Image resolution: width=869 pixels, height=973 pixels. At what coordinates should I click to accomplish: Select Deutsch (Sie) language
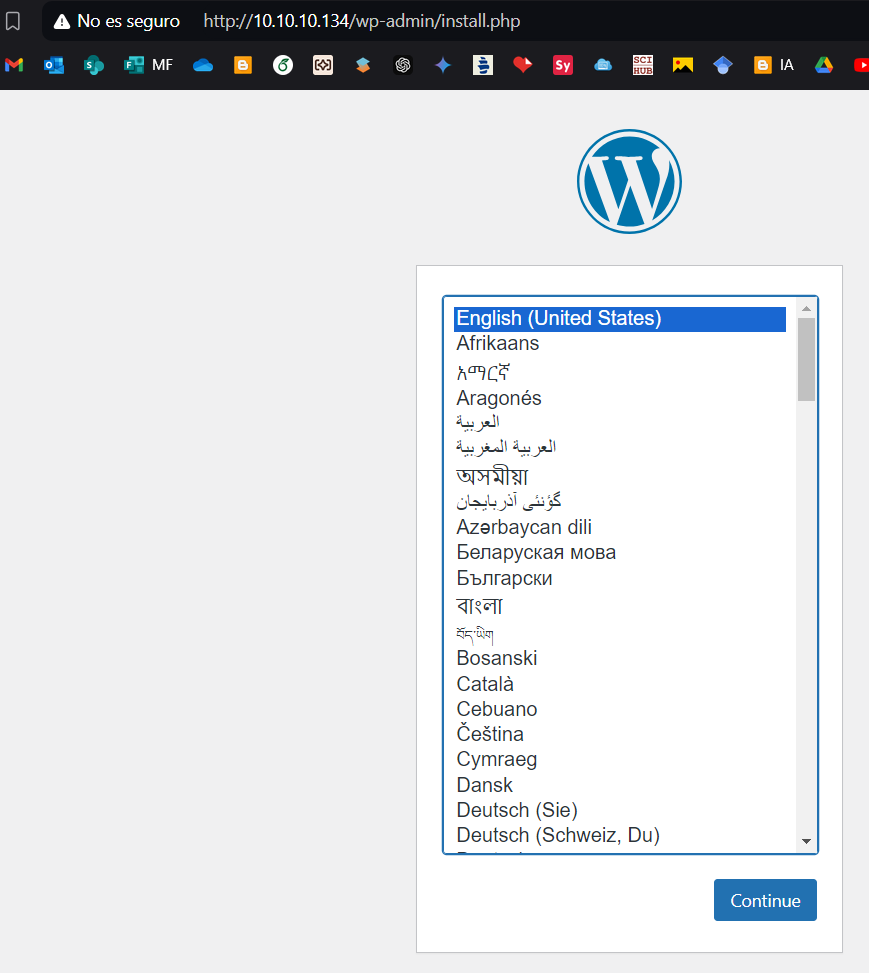(619, 810)
